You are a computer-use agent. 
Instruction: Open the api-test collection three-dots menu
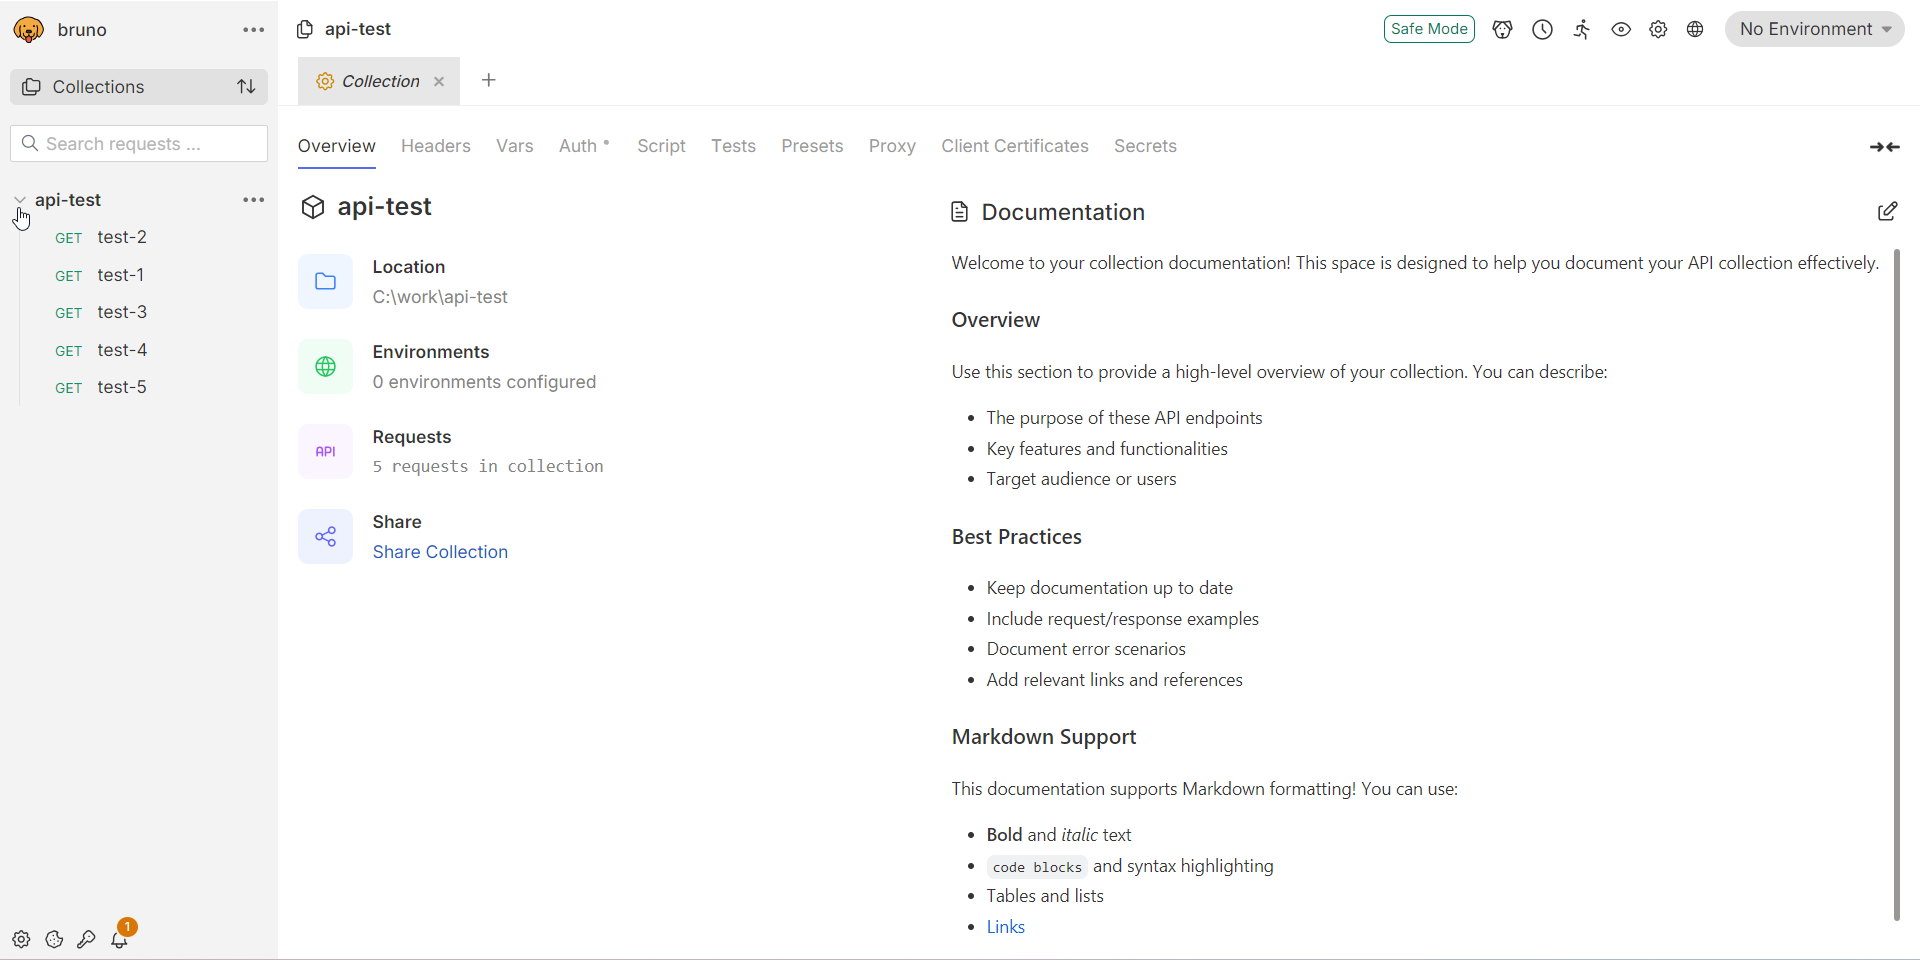point(253,200)
